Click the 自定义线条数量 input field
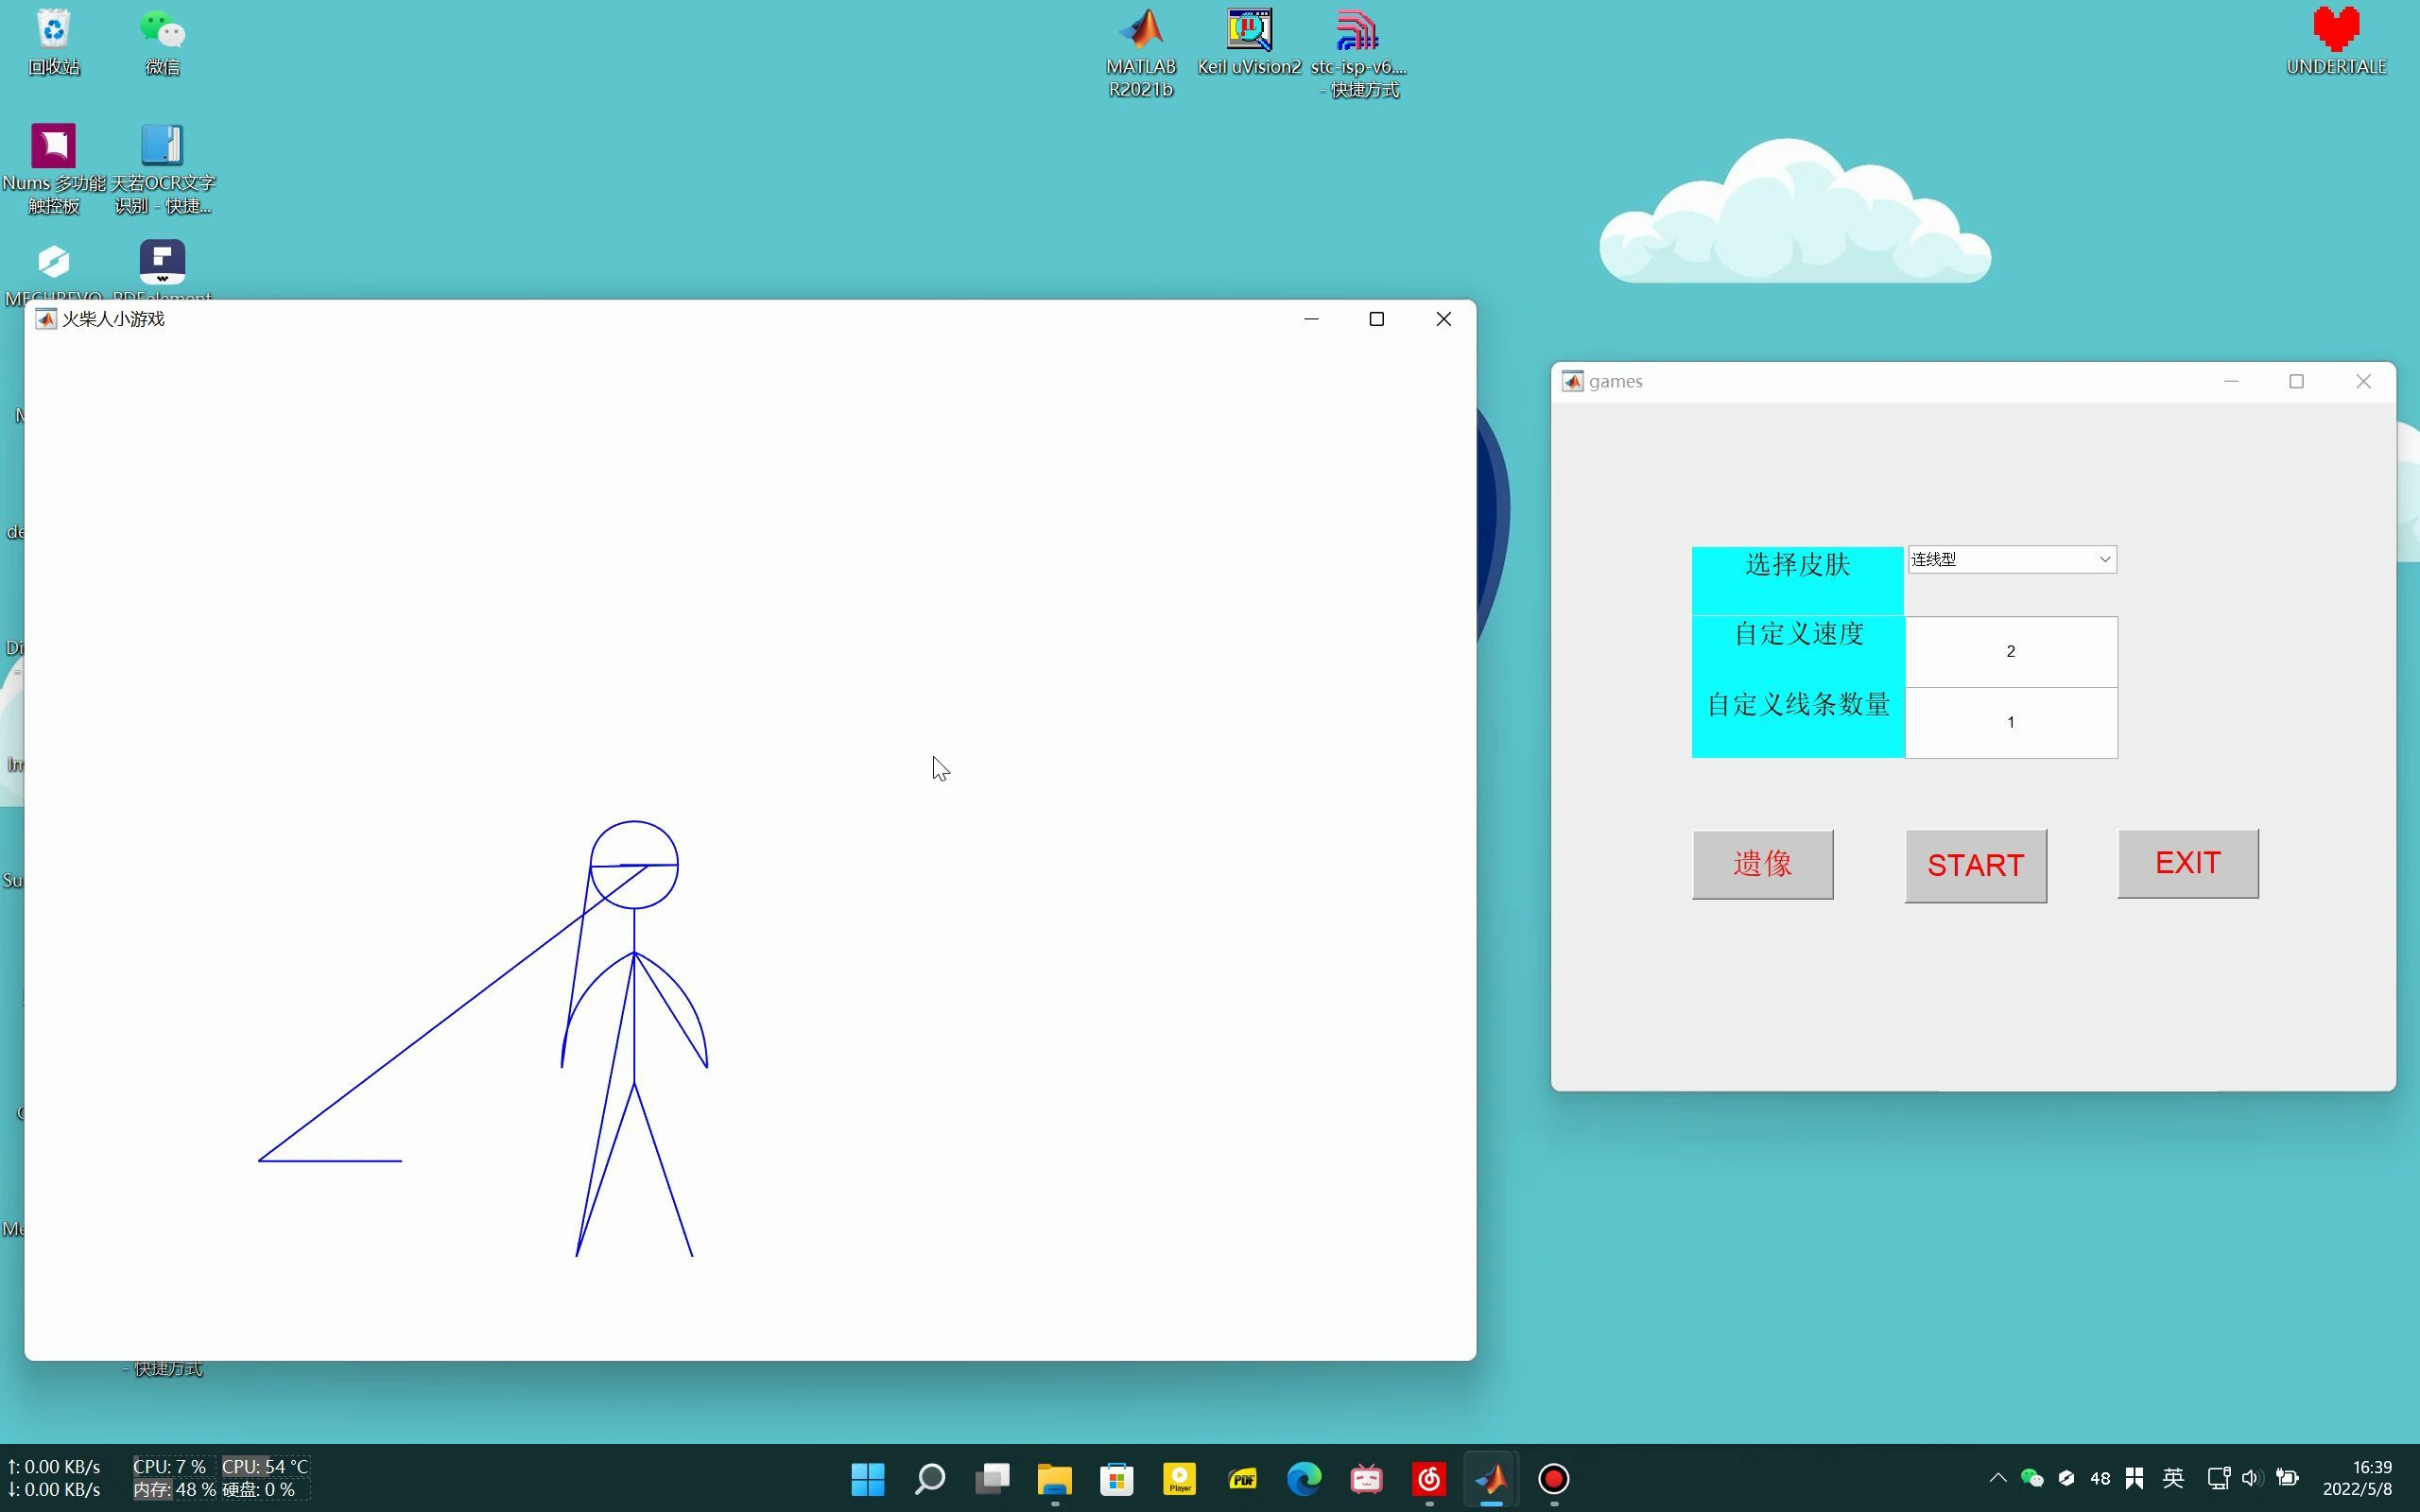The image size is (2420, 1512). point(2010,723)
